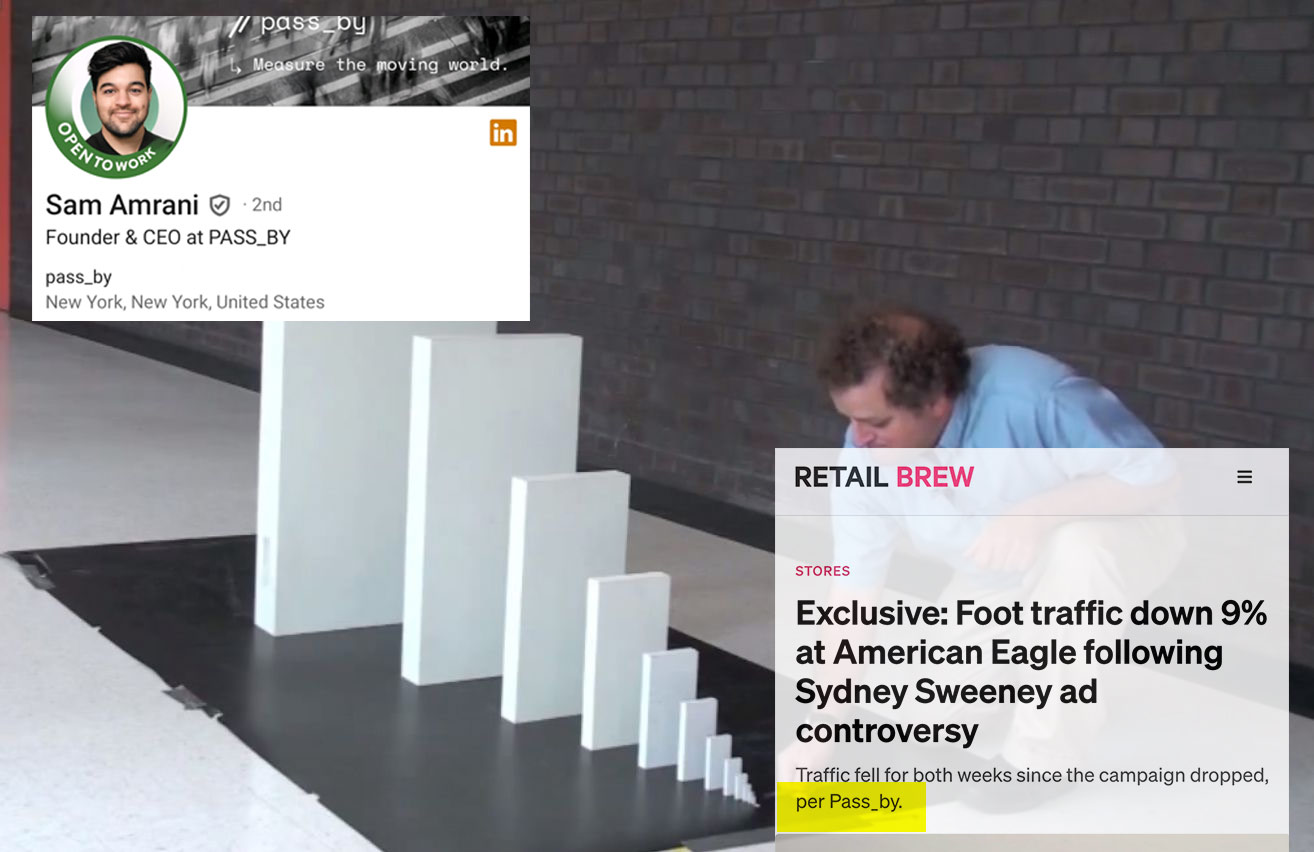Click the New York, United States location text
The height and width of the screenshot is (852, 1314).
[185, 302]
